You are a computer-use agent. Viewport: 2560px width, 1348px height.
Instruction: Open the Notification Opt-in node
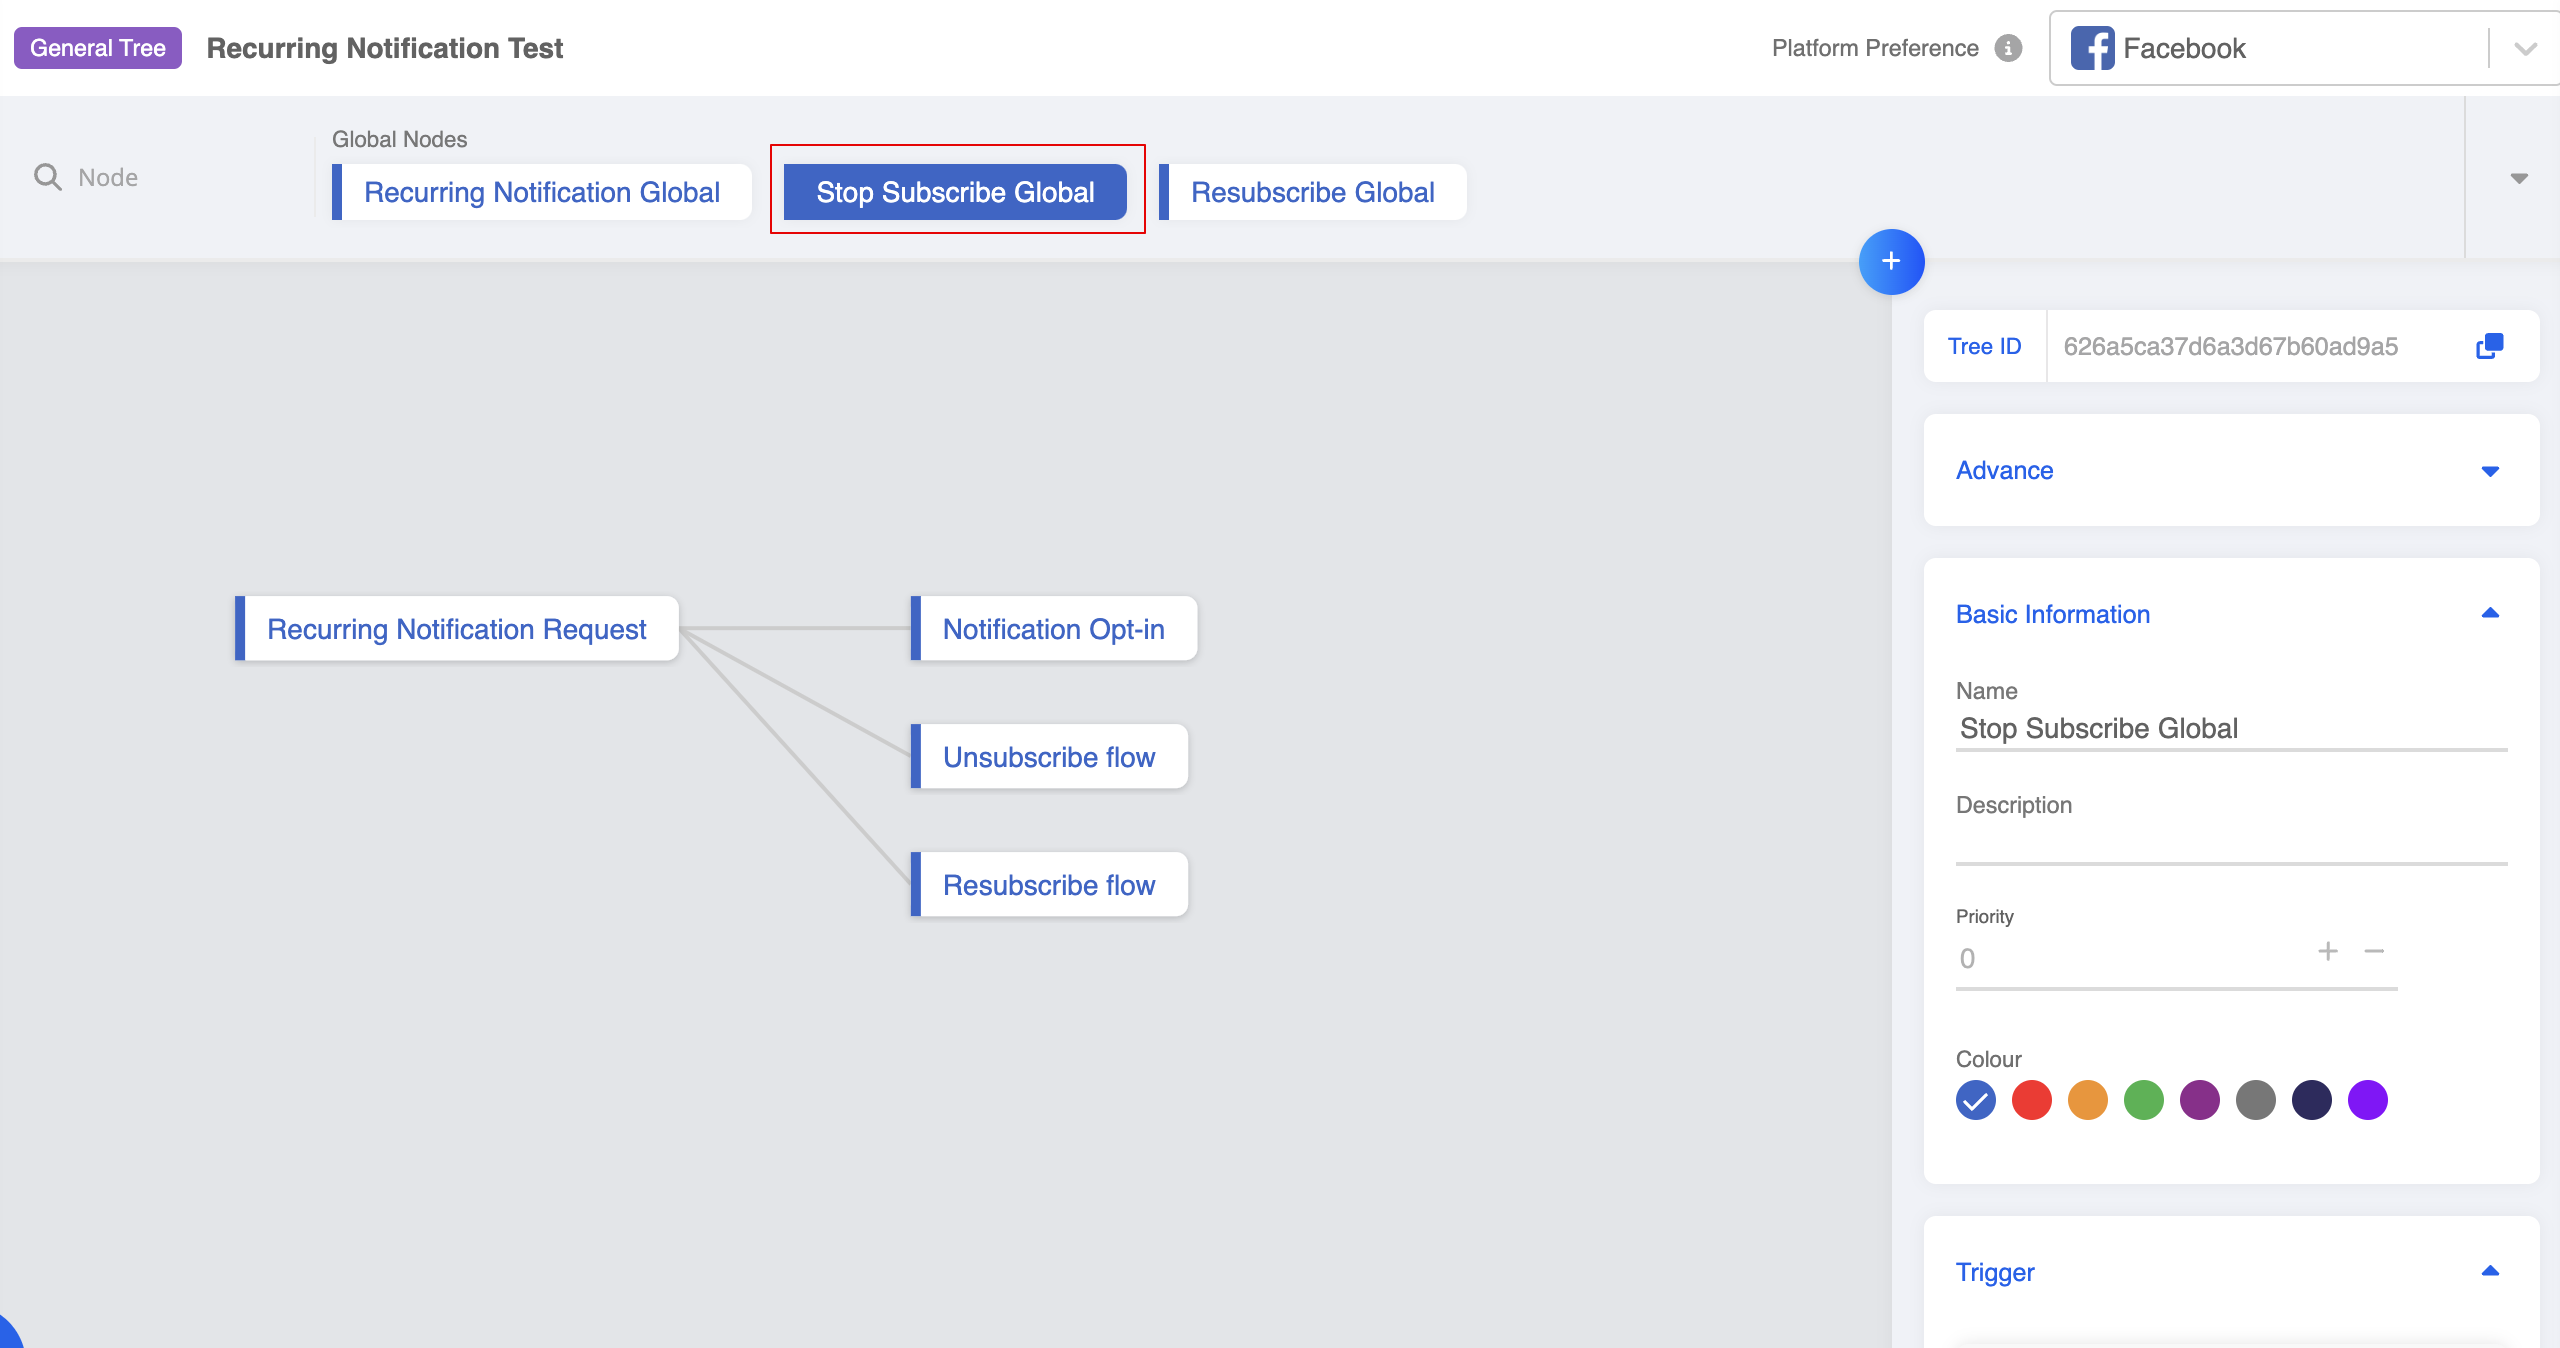pos(1053,629)
